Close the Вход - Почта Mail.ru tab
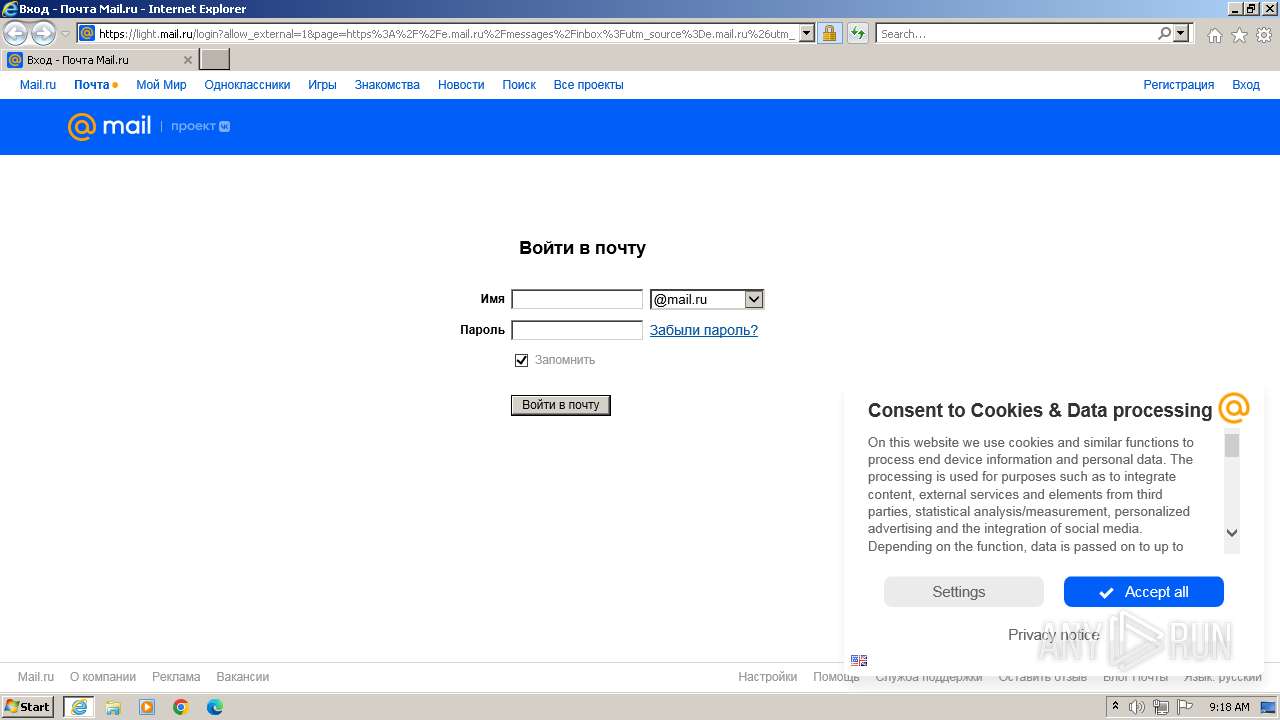Screen dimensions: 1280x720 tap(187, 60)
